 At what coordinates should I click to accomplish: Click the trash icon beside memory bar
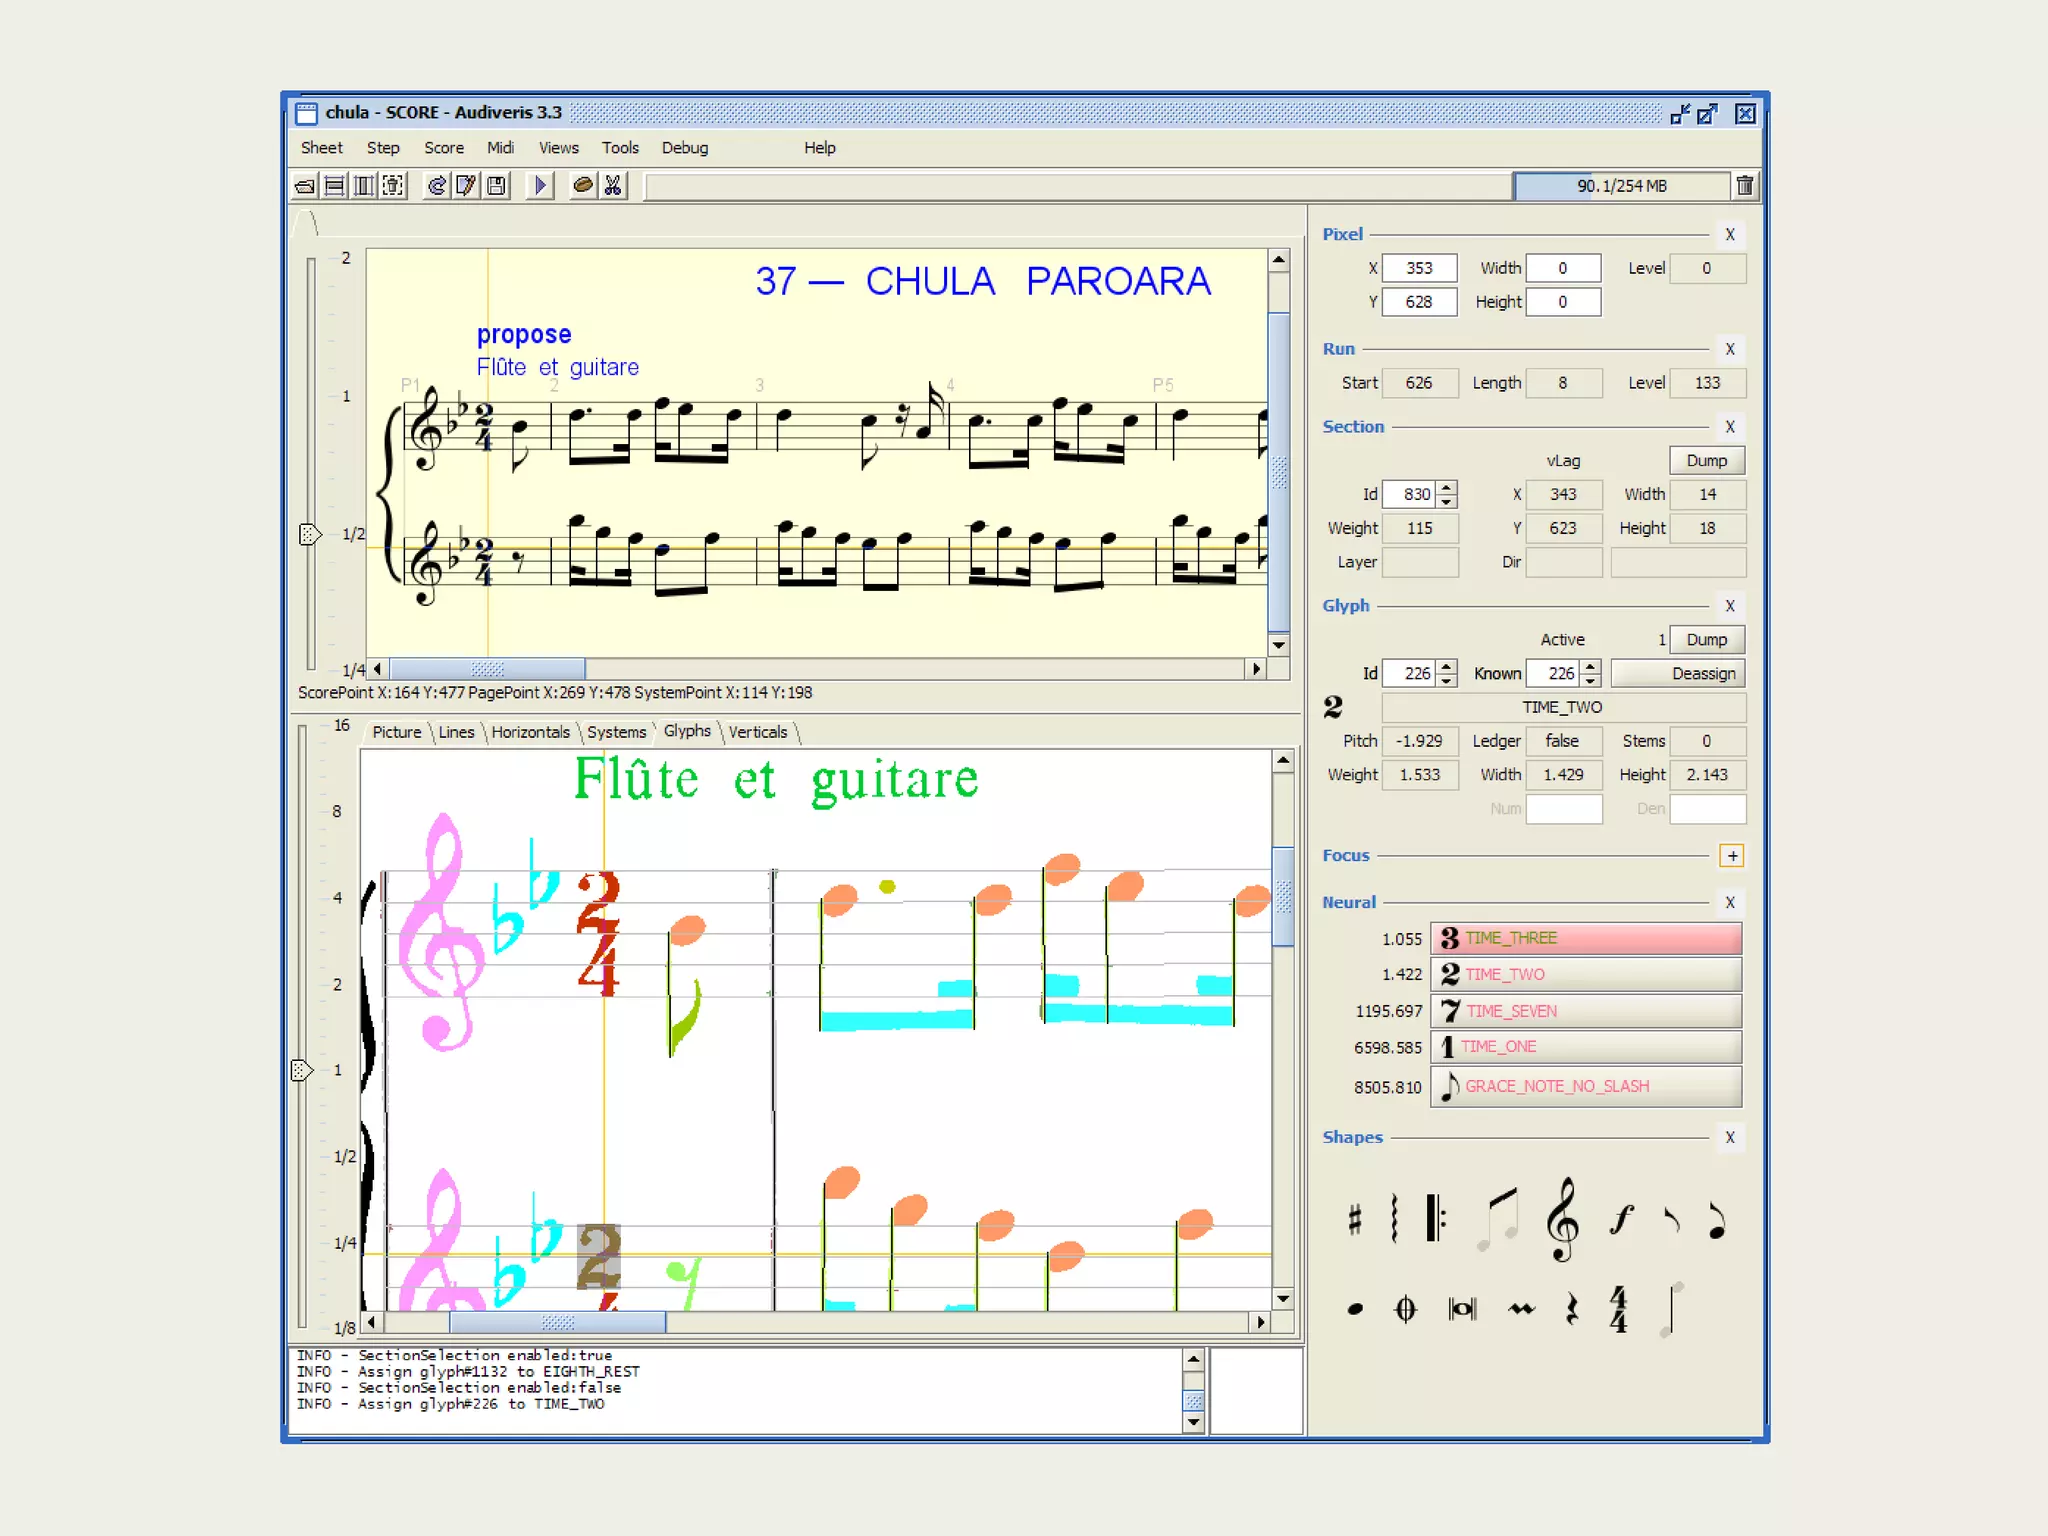pyautogui.click(x=1745, y=185)
